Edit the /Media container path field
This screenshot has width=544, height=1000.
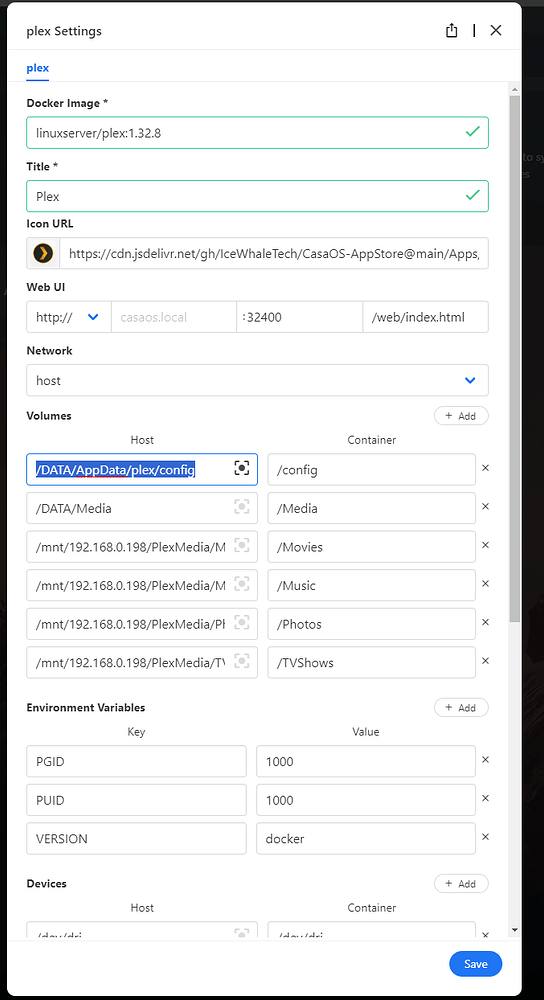click(x=372, y=508)
